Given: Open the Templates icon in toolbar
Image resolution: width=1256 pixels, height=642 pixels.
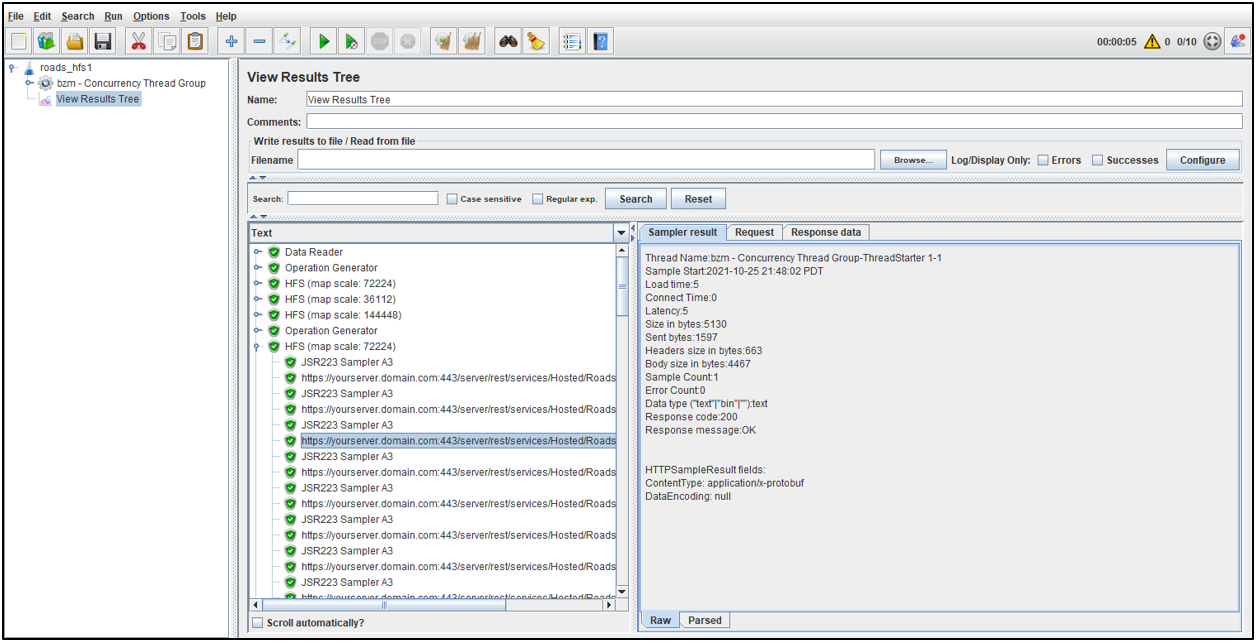Looking at the screenshot, I should coord(47,41).
